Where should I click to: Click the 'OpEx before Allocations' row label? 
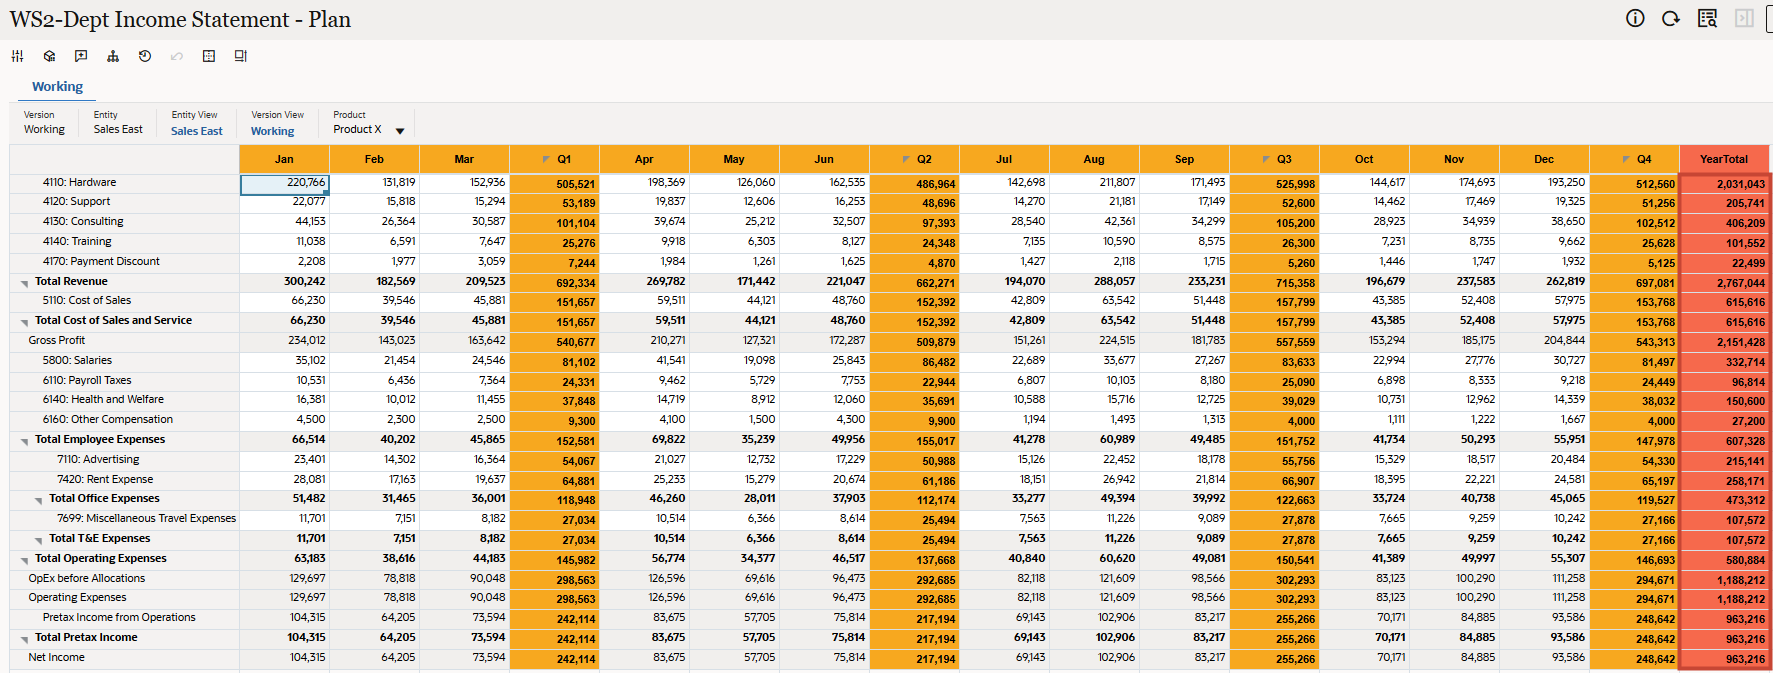tap(87, 578)
